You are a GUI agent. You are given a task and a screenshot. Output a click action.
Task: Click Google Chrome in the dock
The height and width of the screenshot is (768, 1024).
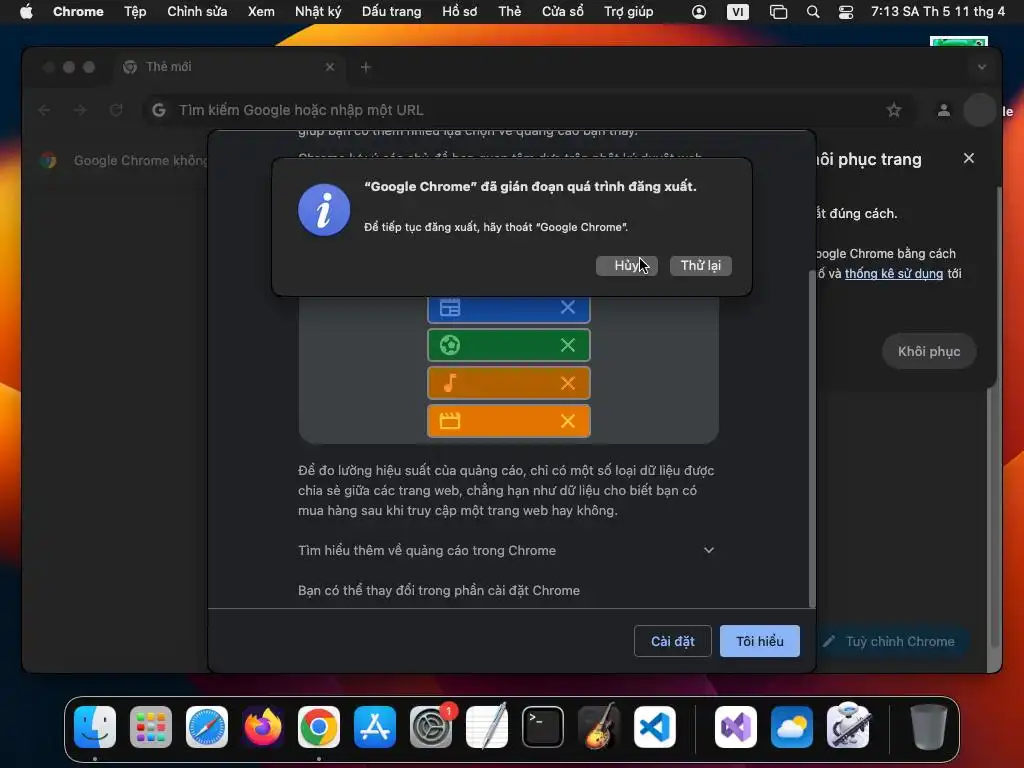point(319,727)
